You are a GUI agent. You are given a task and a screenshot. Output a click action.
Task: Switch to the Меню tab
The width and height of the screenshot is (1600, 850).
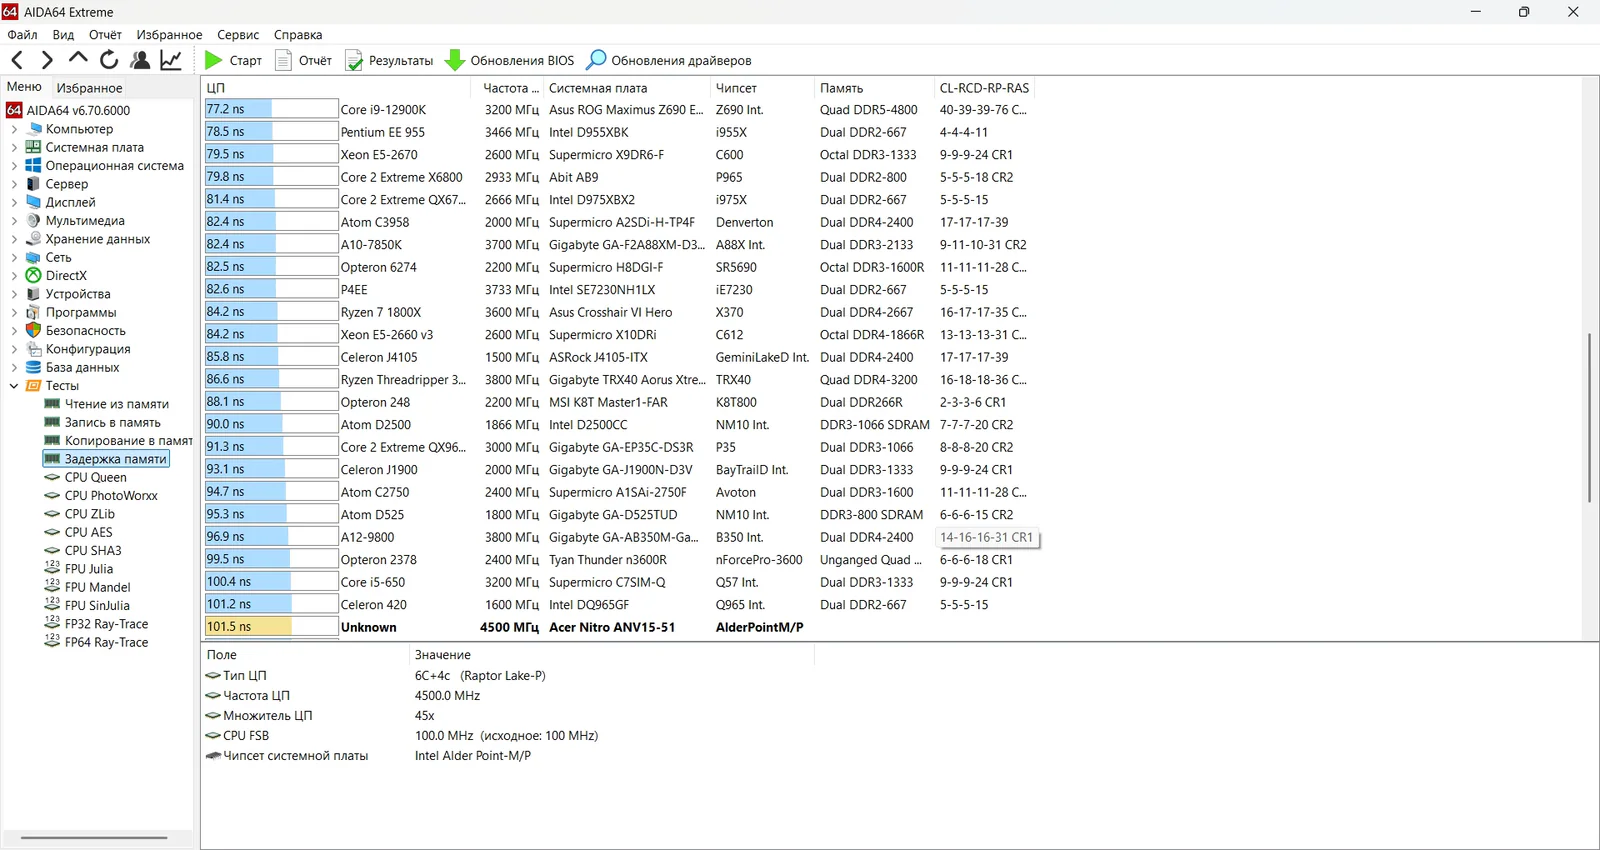(x=24, y=87)
